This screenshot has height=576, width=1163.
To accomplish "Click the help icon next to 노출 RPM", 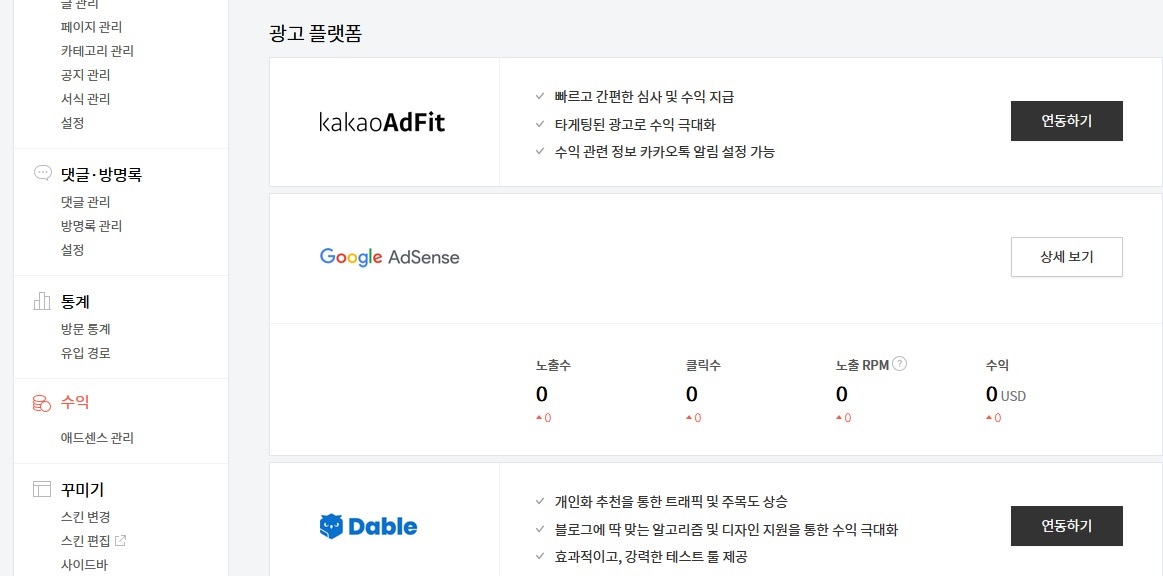I will [x=900, y=364].
